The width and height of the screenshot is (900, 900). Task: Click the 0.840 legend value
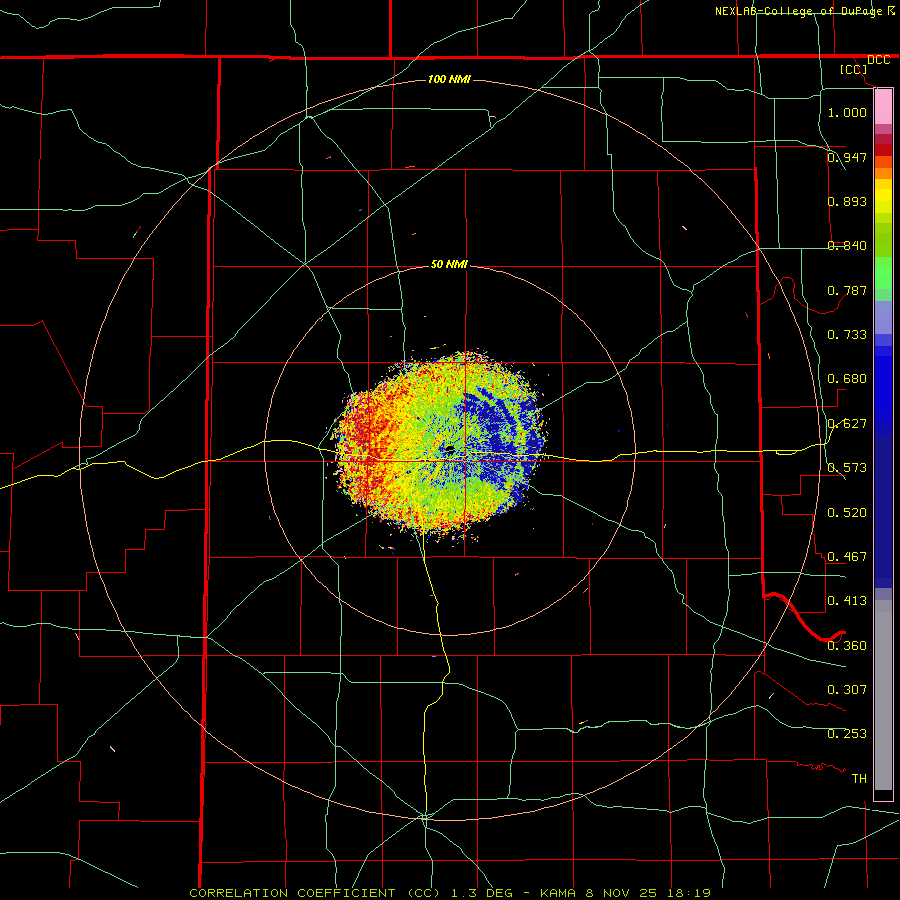coord(847,246)
